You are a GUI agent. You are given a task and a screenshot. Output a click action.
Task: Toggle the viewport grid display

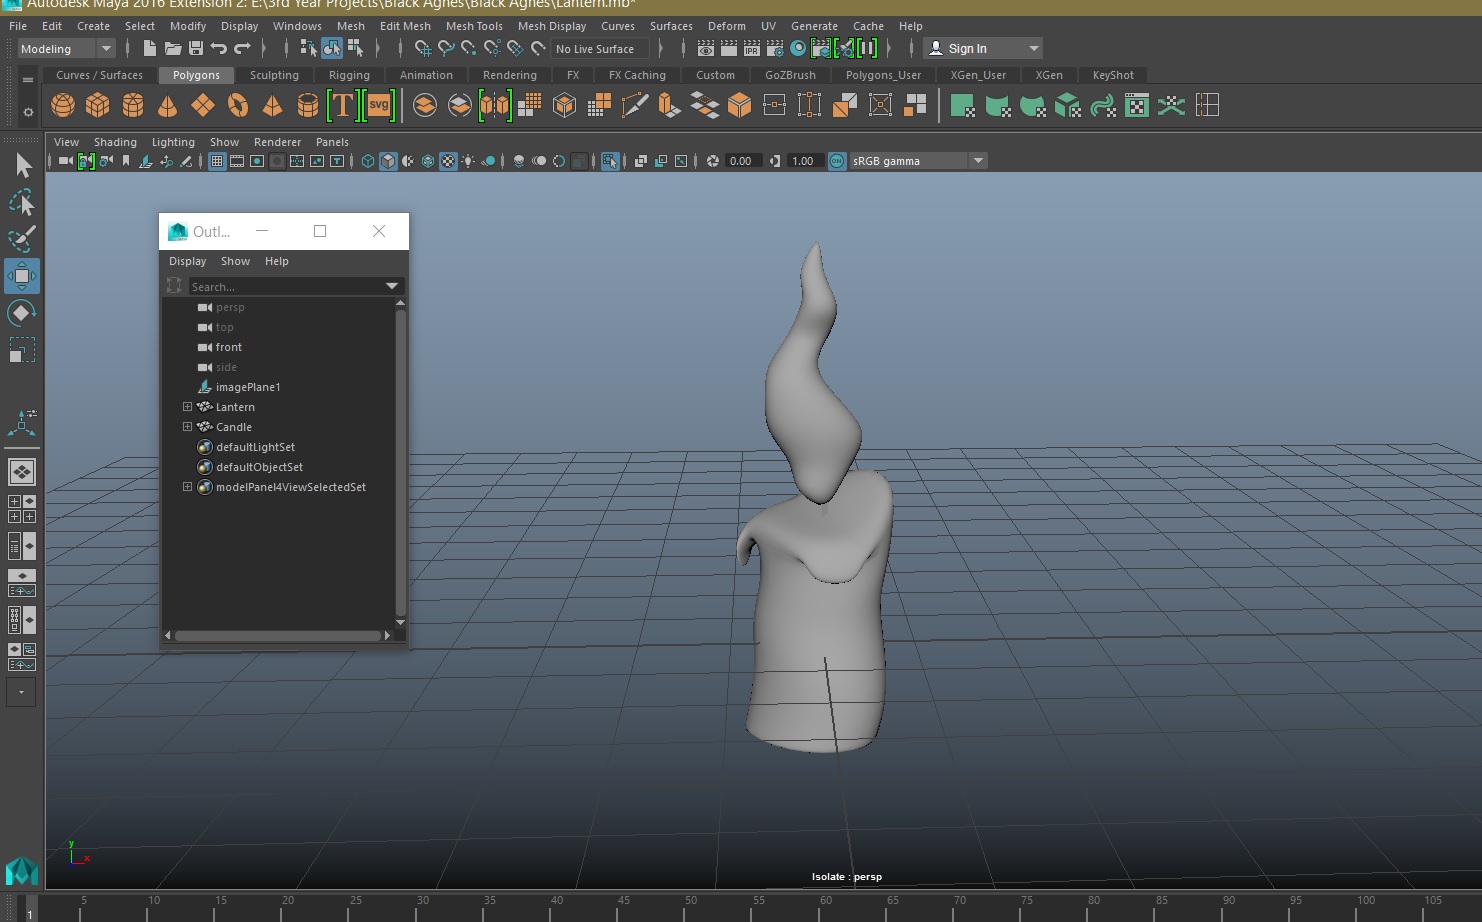click(x=217, y=161)
